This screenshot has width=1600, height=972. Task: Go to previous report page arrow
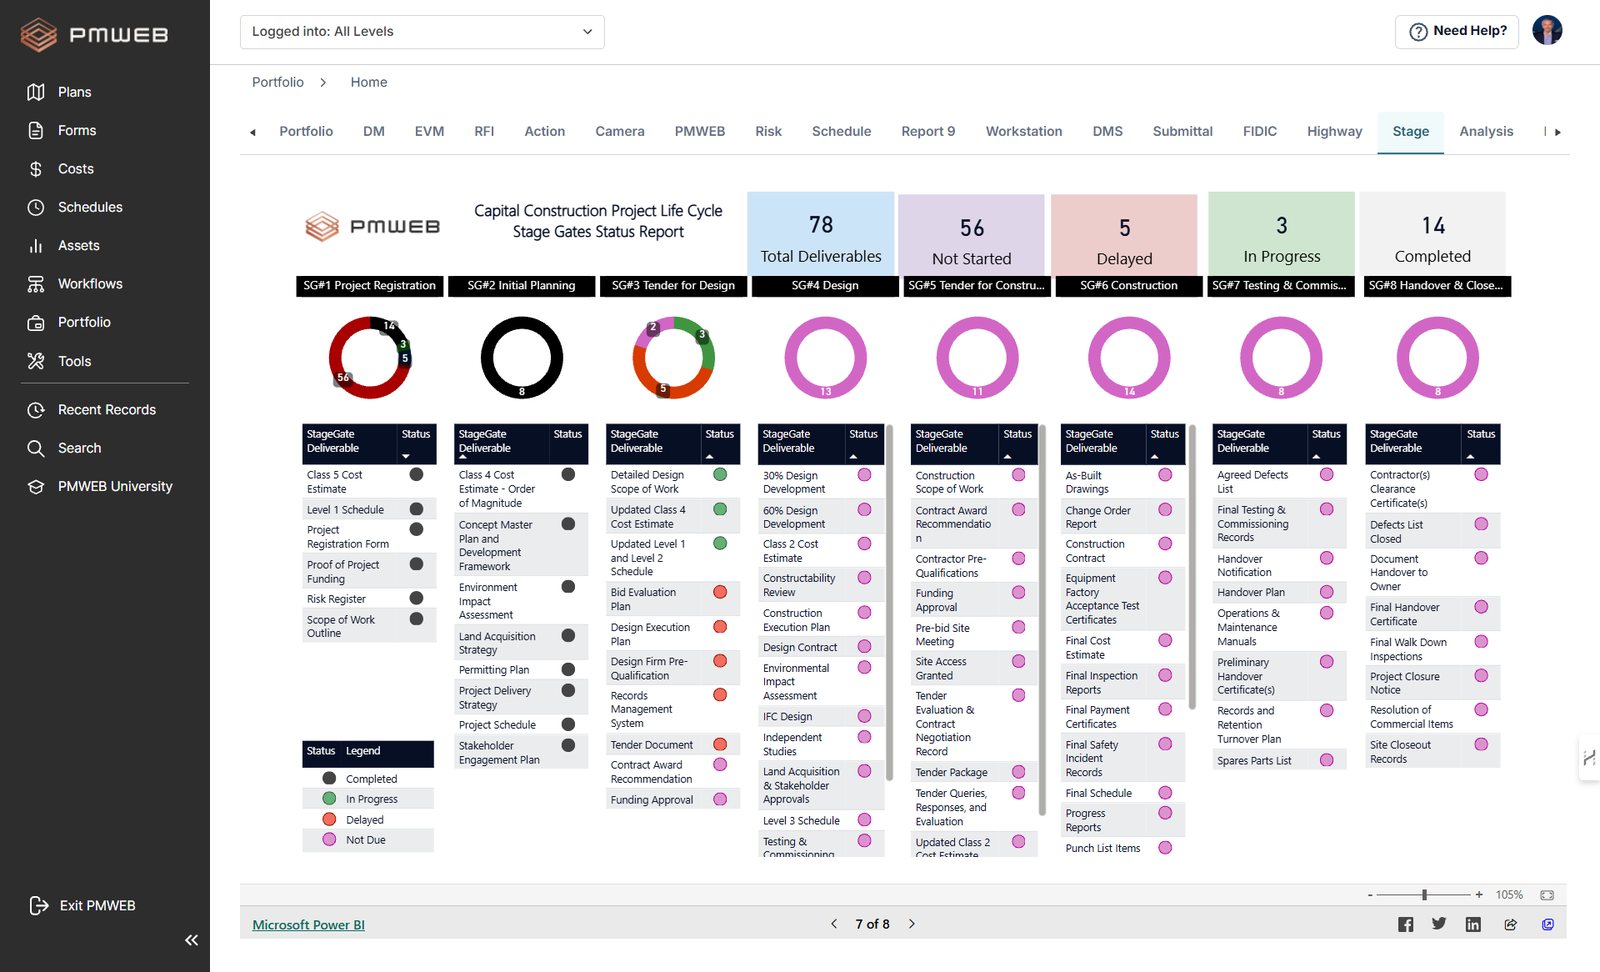pos(834,924)
